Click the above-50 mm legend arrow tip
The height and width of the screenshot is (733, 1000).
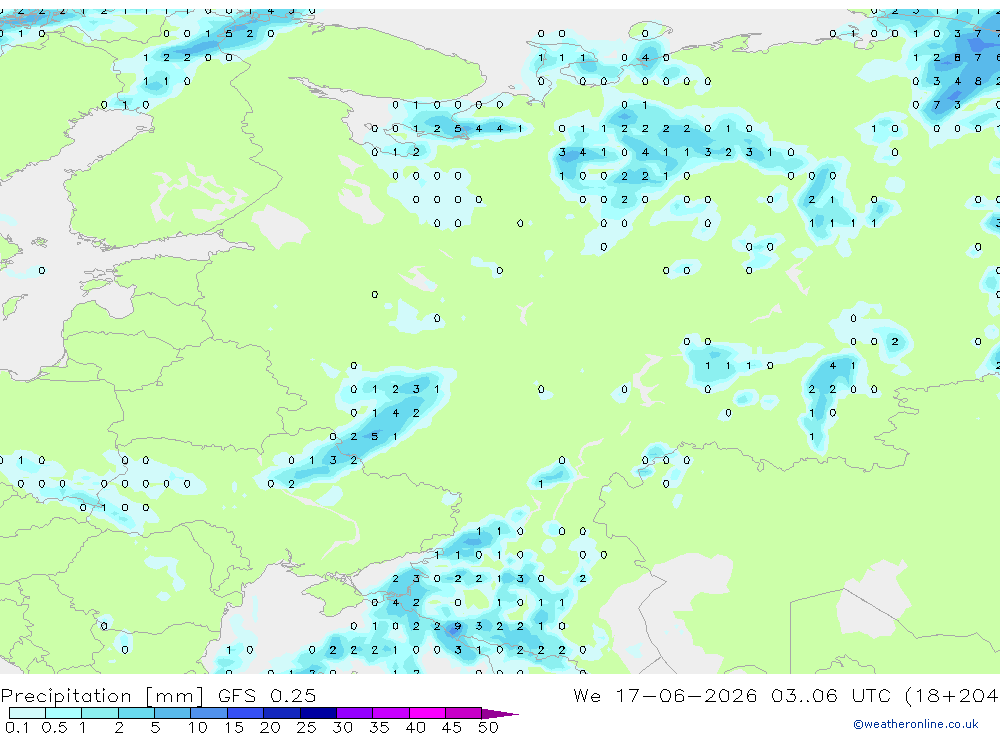point(499,714)
